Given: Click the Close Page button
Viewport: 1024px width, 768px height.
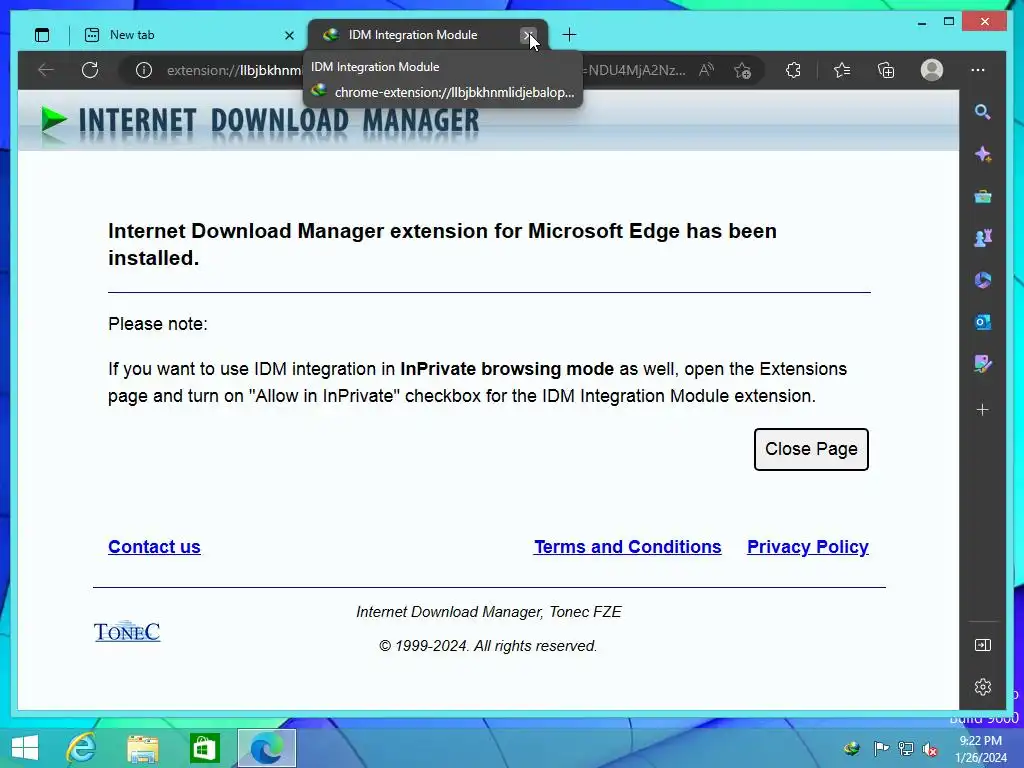Looking at the screenshot, I should pyautogui.click(x=811, y=449).
